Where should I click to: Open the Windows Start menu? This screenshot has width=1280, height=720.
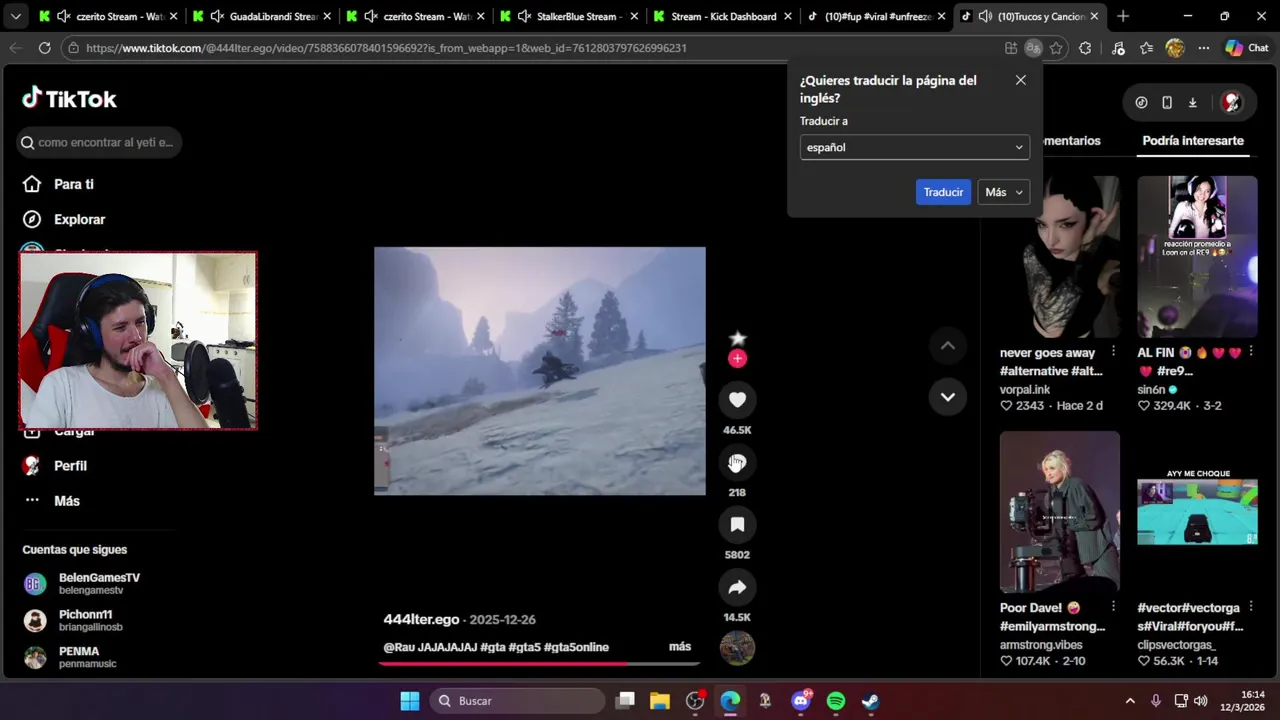(x=410, y=701)
